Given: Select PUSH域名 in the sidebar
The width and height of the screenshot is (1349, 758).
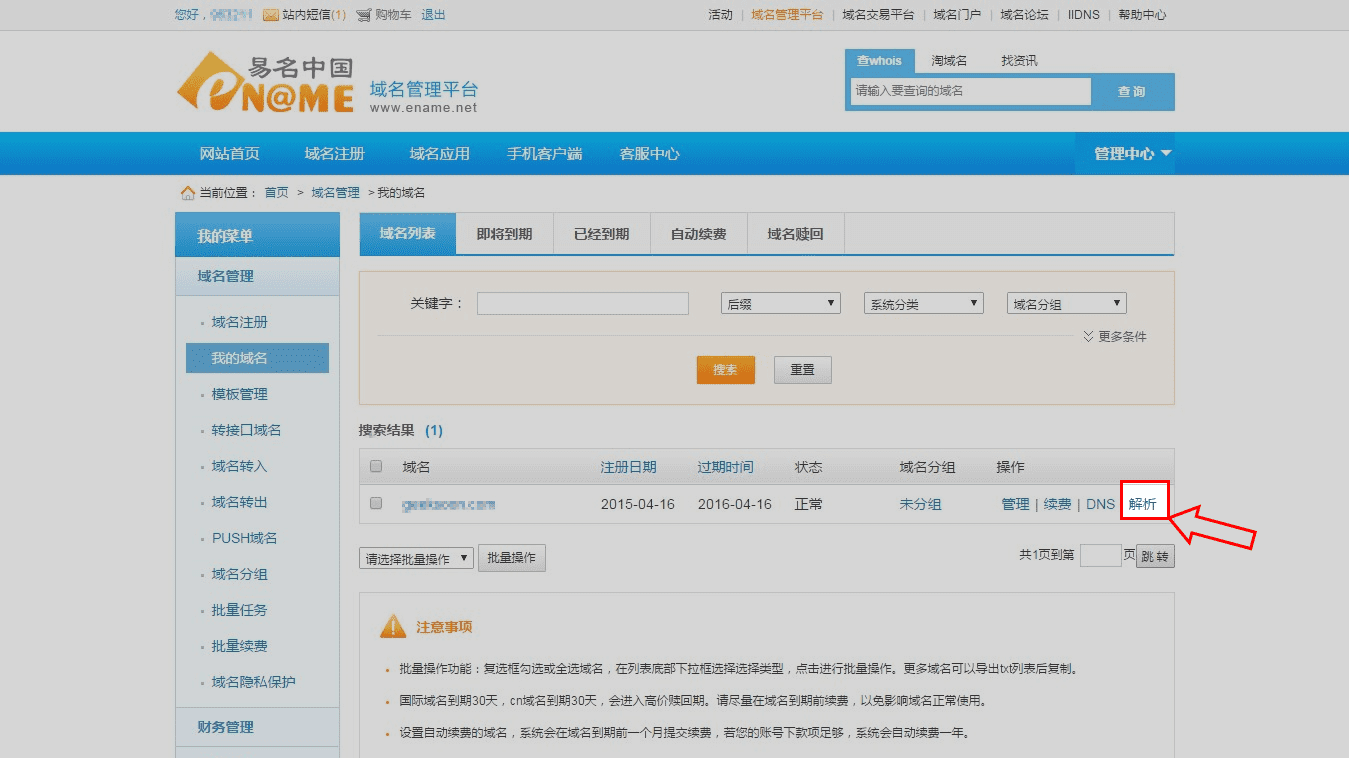Looking at the screenshot, I should (245, 538).
